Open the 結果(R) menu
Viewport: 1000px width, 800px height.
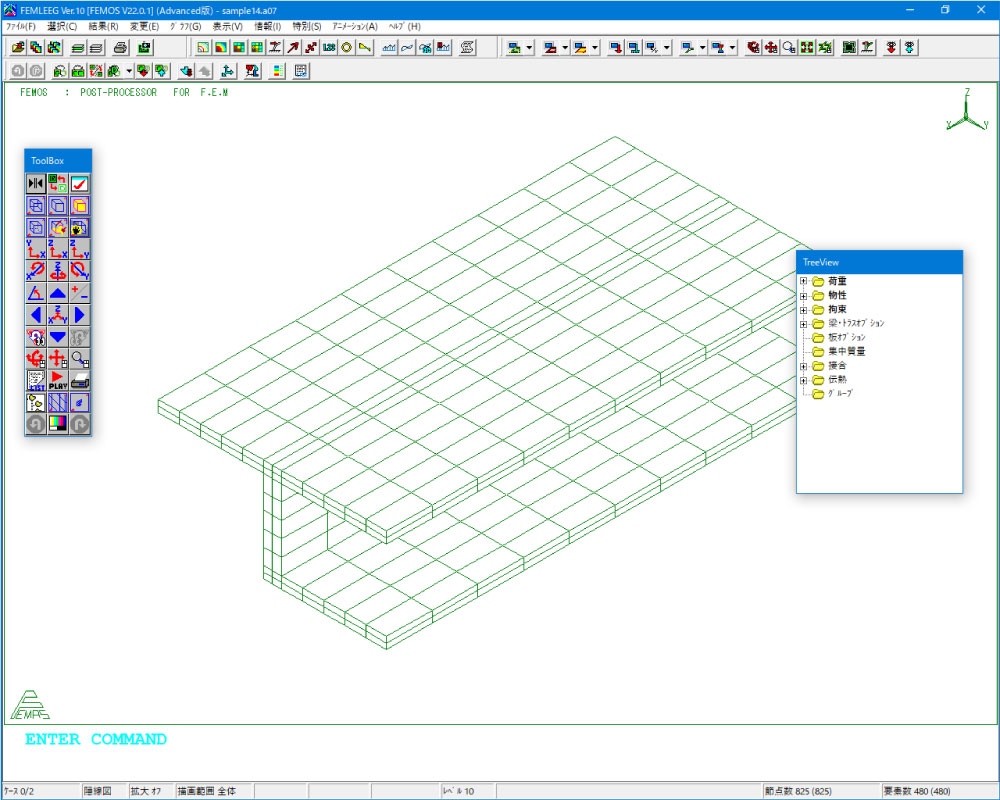103,26
